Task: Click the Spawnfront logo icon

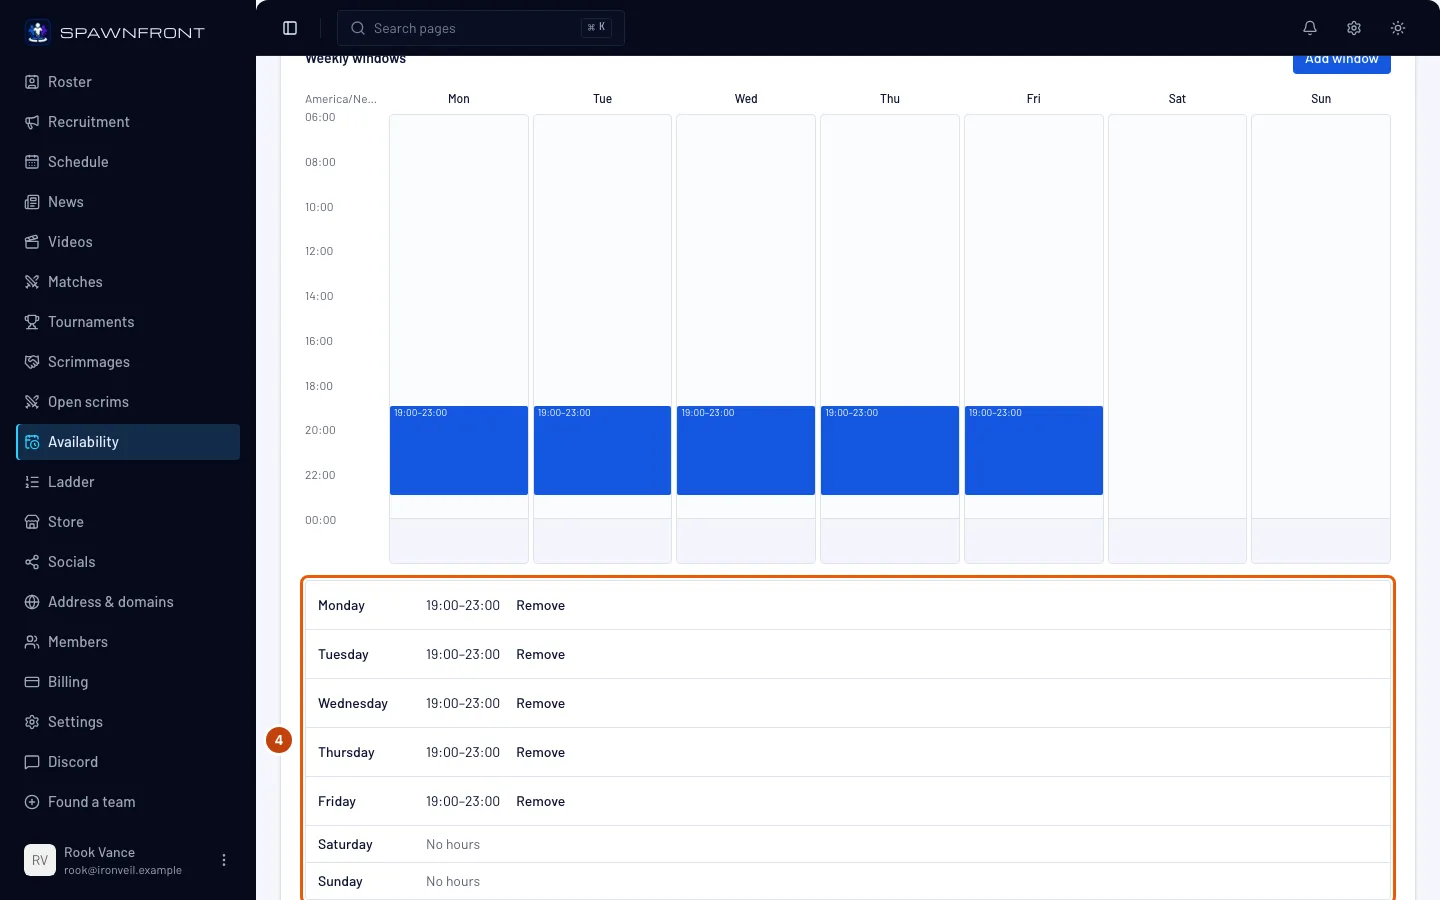Action: 38,32
